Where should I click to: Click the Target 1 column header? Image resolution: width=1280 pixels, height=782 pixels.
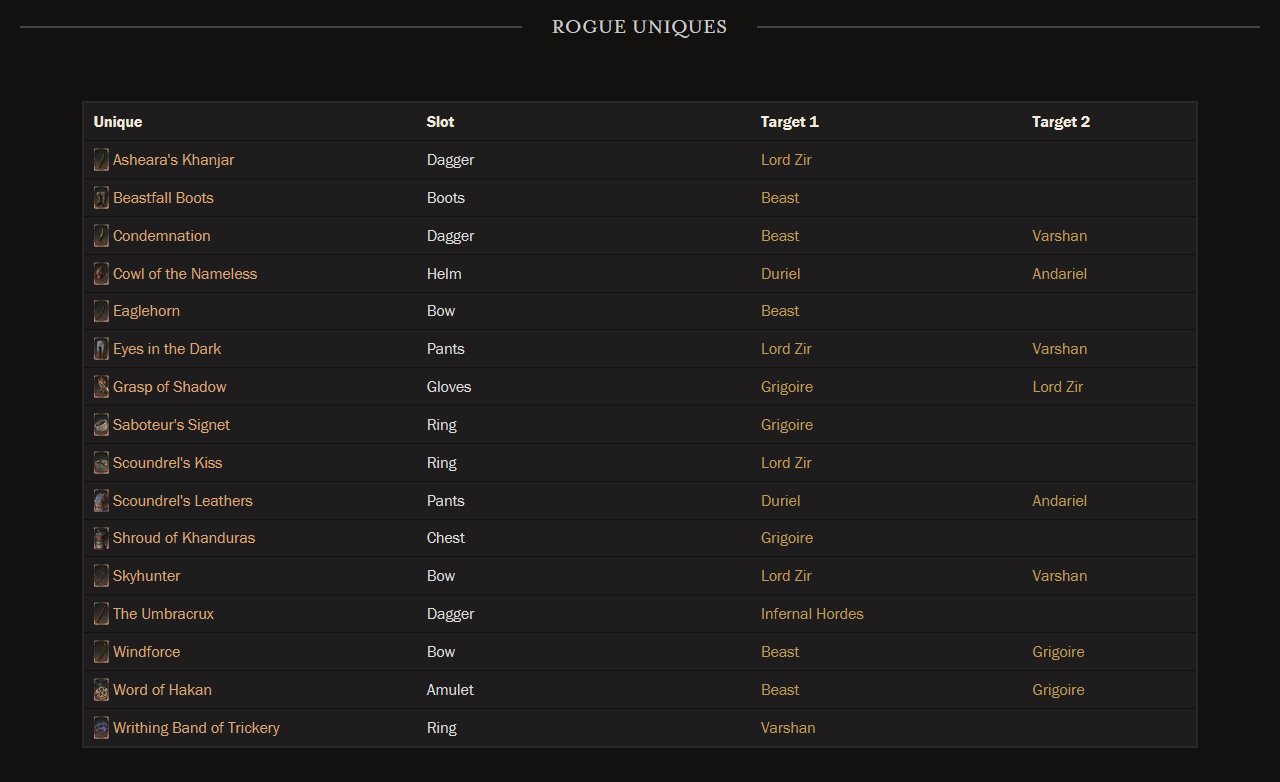pyautogui.click(x=790, y=122)
